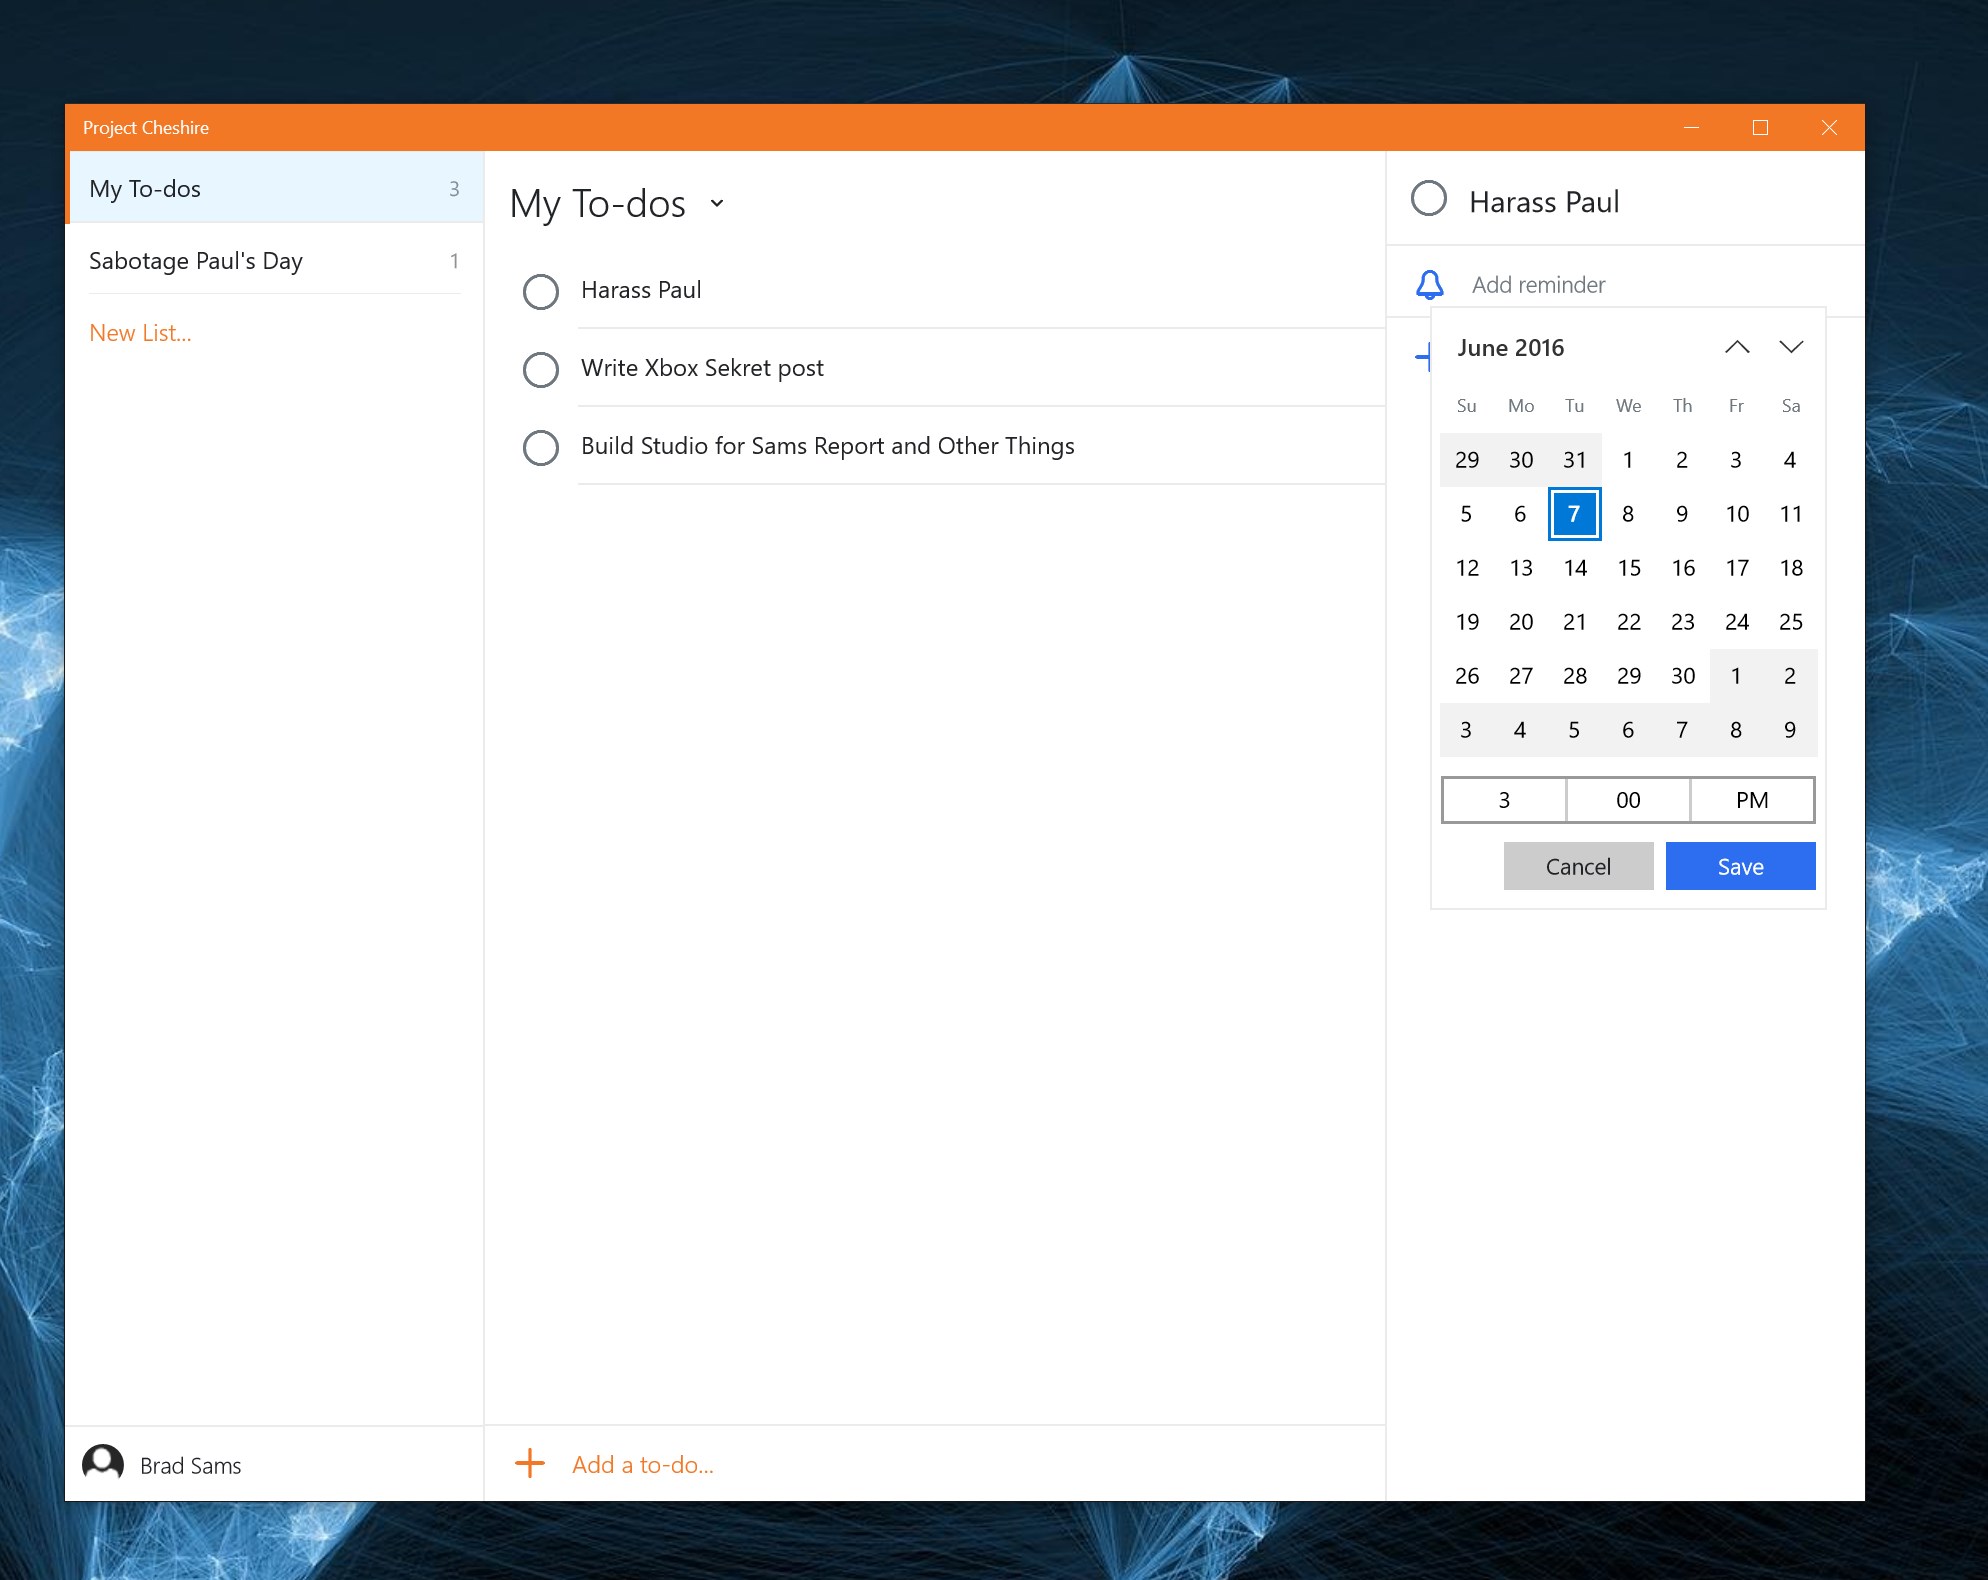Open the hour picker showing 3
Screen dimensions: 1988x1580
tap(1504, 800)
